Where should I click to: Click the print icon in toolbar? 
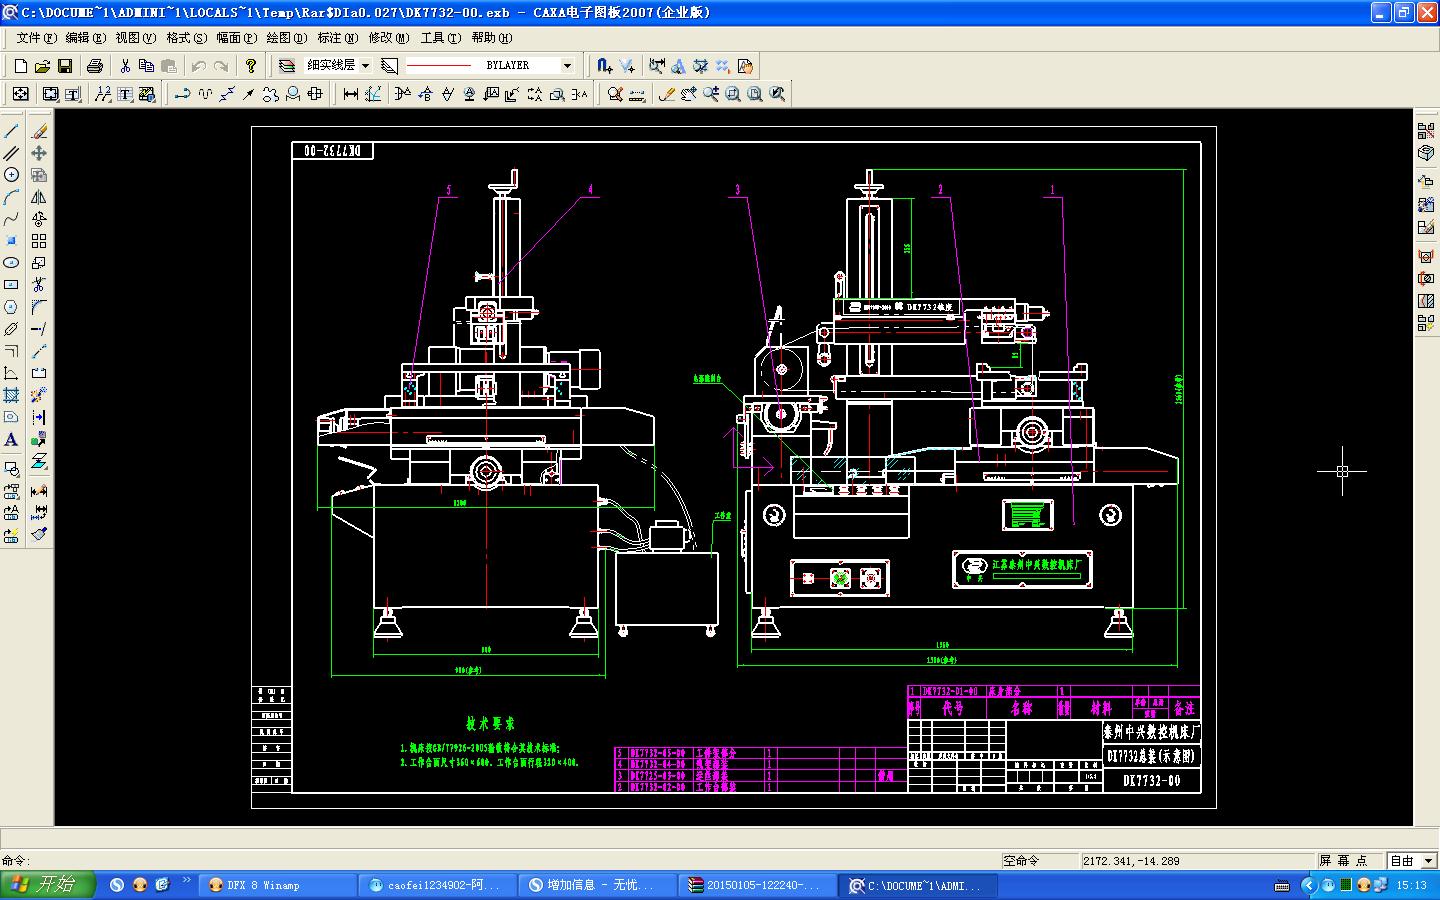coord(95,66)
